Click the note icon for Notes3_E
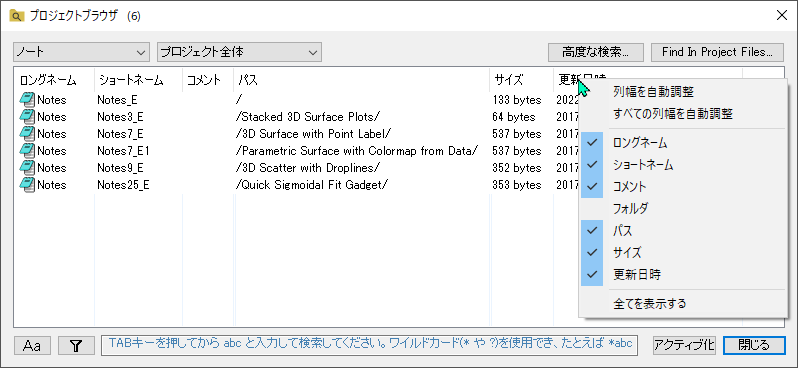798x368 pixels. pos(27,117)
